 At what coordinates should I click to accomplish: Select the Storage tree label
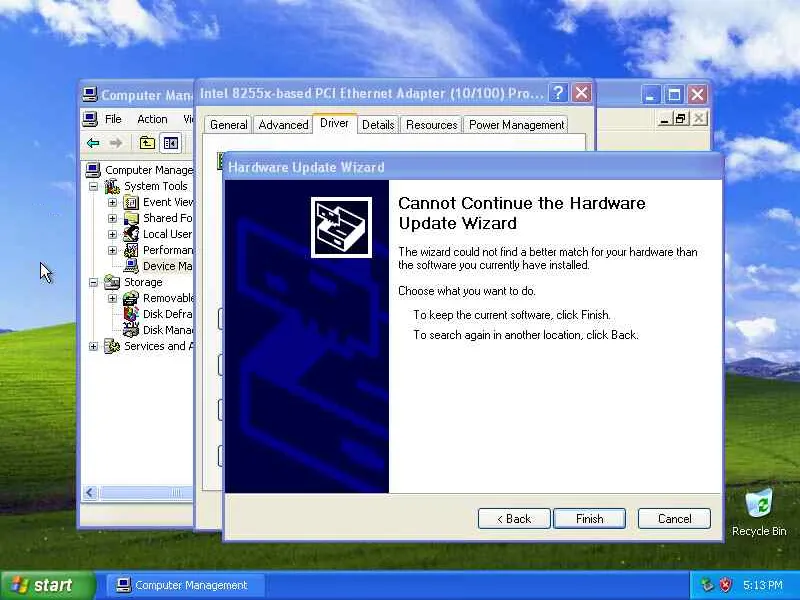[143, 282]
